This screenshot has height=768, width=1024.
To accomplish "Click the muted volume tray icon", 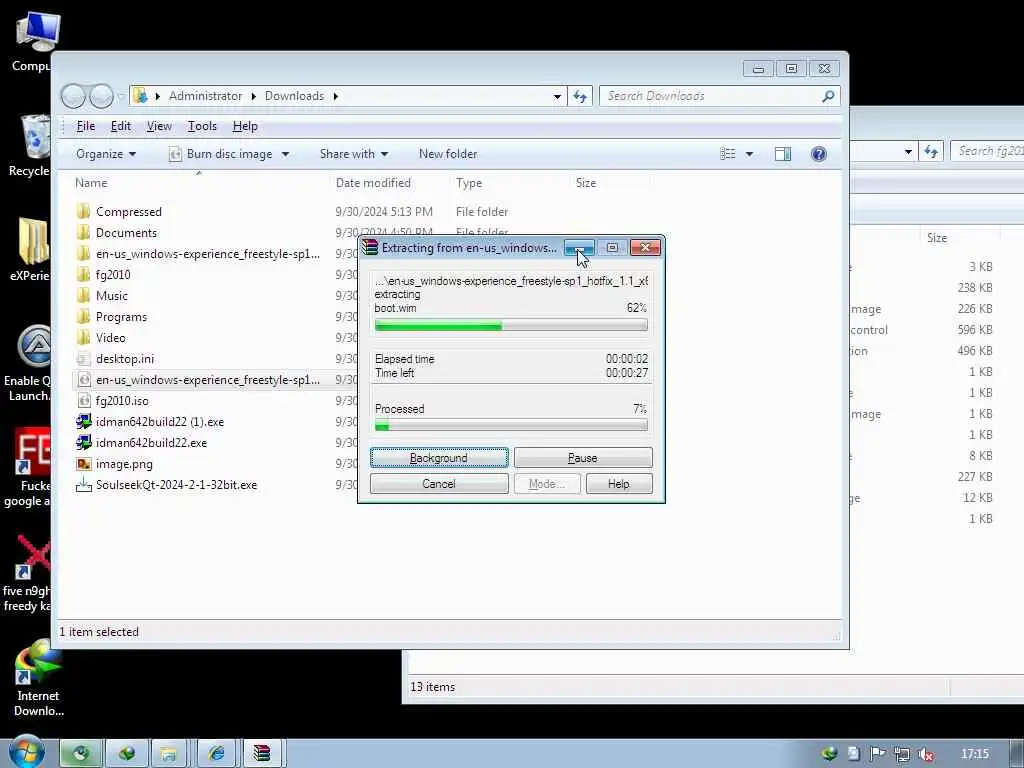I will [x=925, y=754].
